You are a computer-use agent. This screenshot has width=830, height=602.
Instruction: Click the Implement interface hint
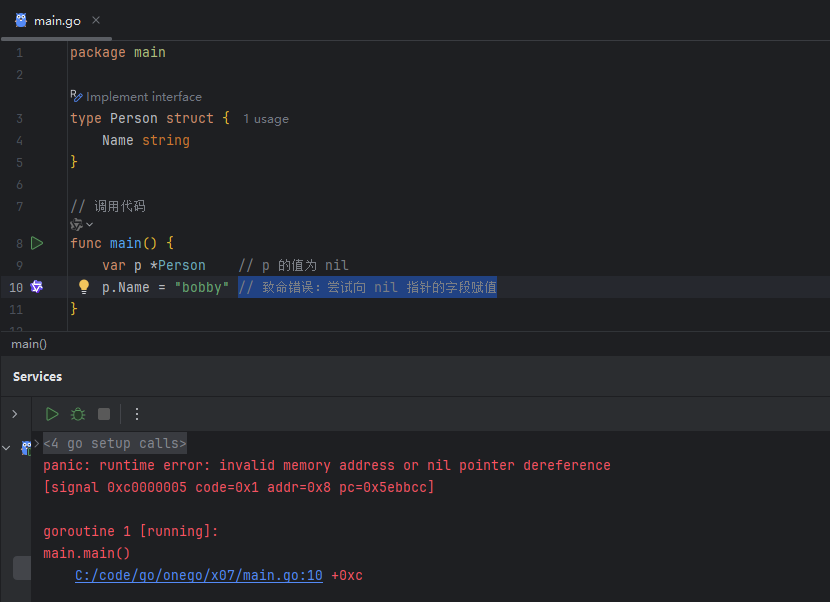[143, 97]
